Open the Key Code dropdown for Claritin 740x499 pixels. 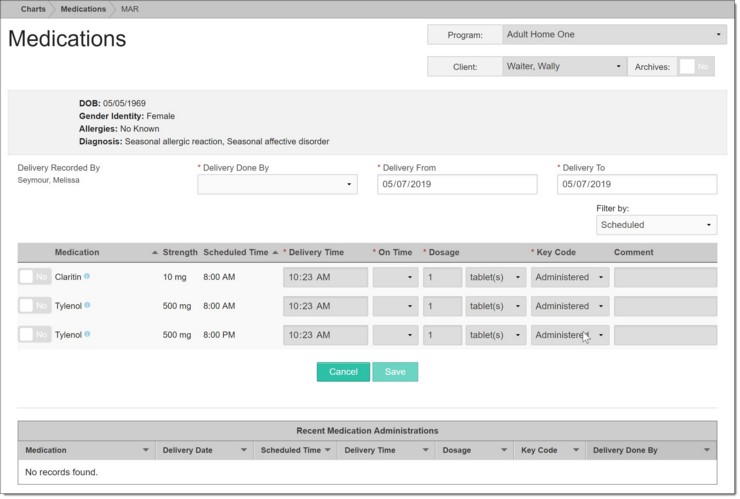[x=570, y=277]
